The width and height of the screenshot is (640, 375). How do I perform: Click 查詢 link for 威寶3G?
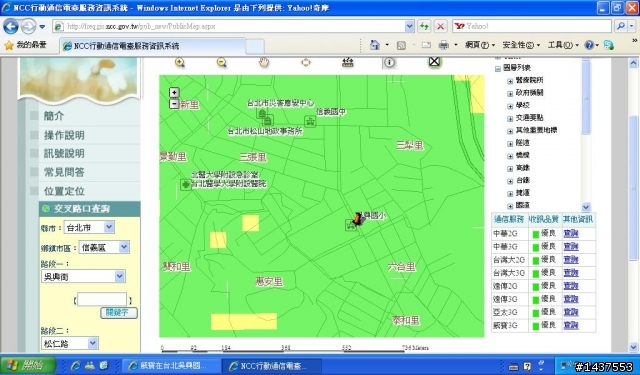pos(571,325)
